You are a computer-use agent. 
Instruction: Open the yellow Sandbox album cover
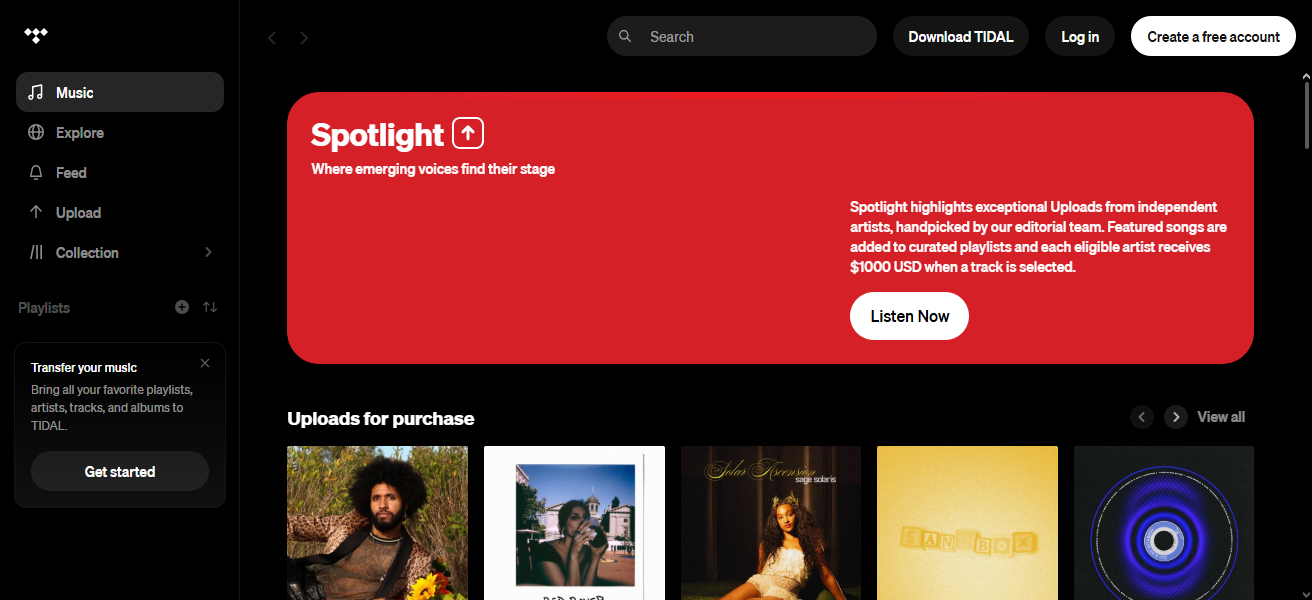(967, 523)
